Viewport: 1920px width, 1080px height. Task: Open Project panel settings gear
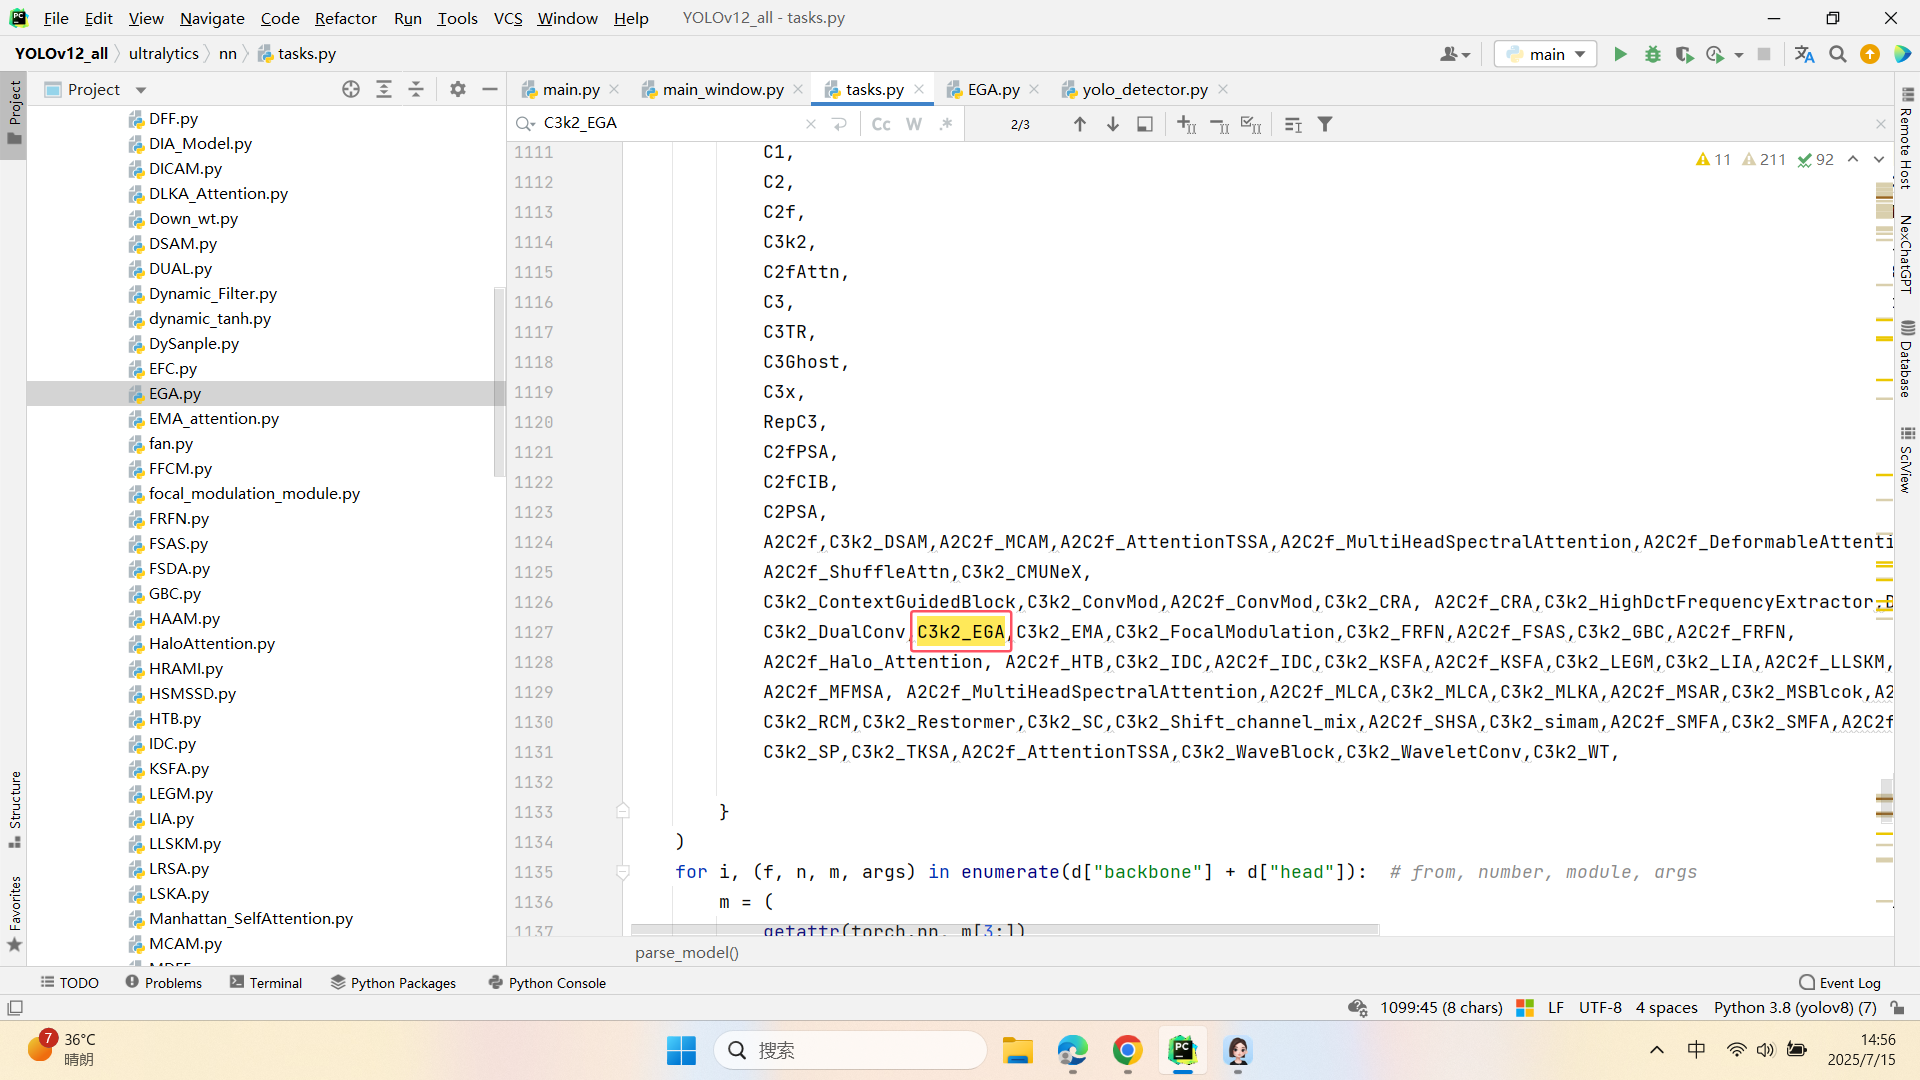pyautogui.click(x=457, y=89)
